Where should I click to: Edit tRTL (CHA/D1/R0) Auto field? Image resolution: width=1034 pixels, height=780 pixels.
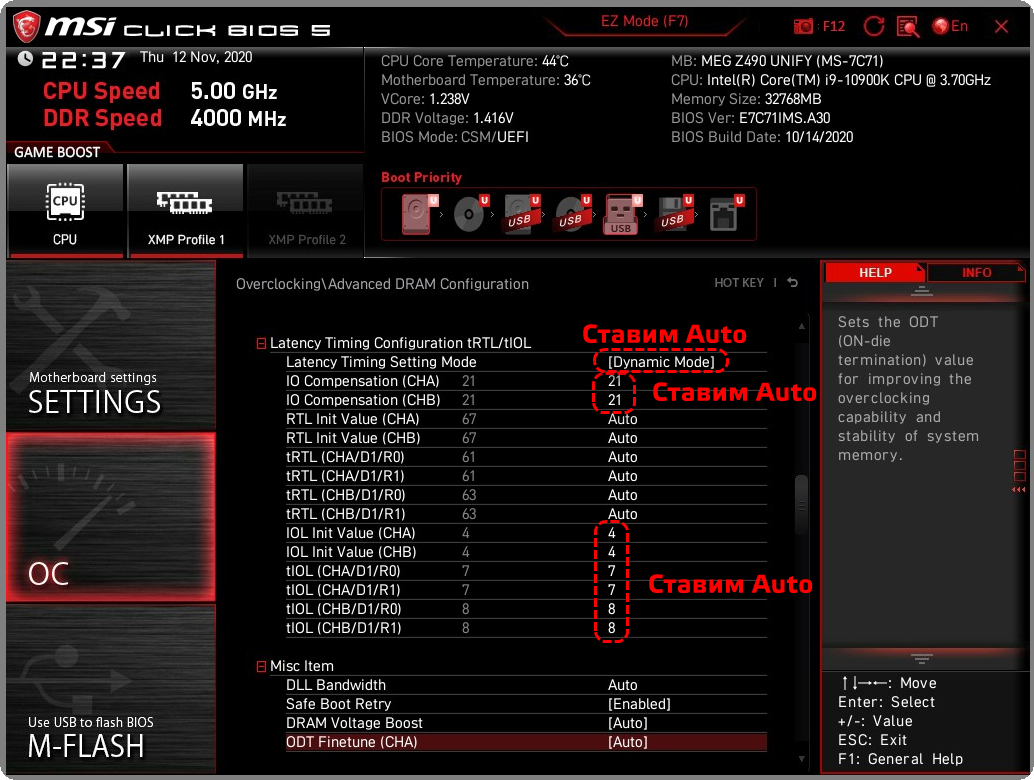tap(623, 457)
